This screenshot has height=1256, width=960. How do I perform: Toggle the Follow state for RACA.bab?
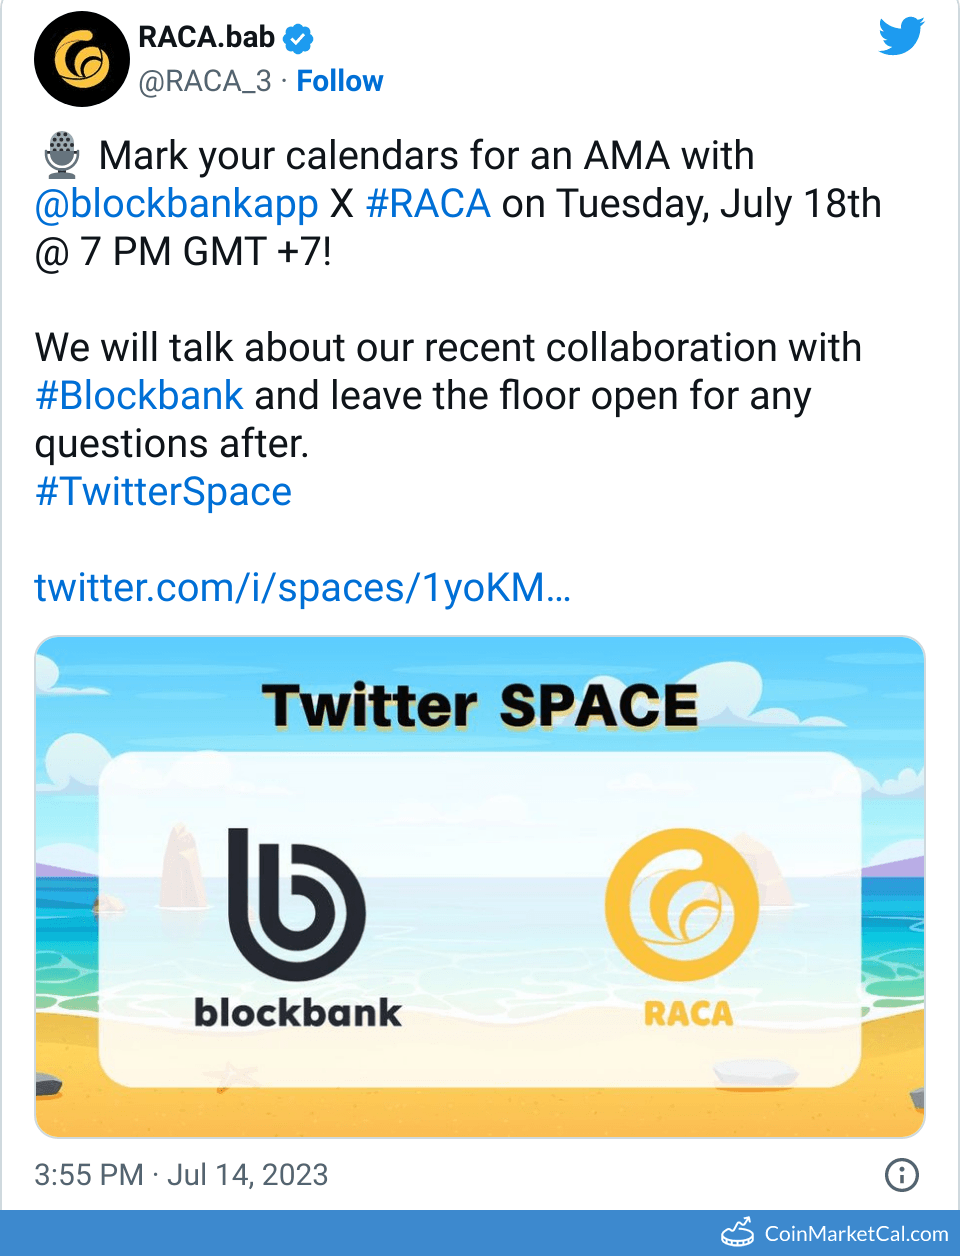pos(340,81)
